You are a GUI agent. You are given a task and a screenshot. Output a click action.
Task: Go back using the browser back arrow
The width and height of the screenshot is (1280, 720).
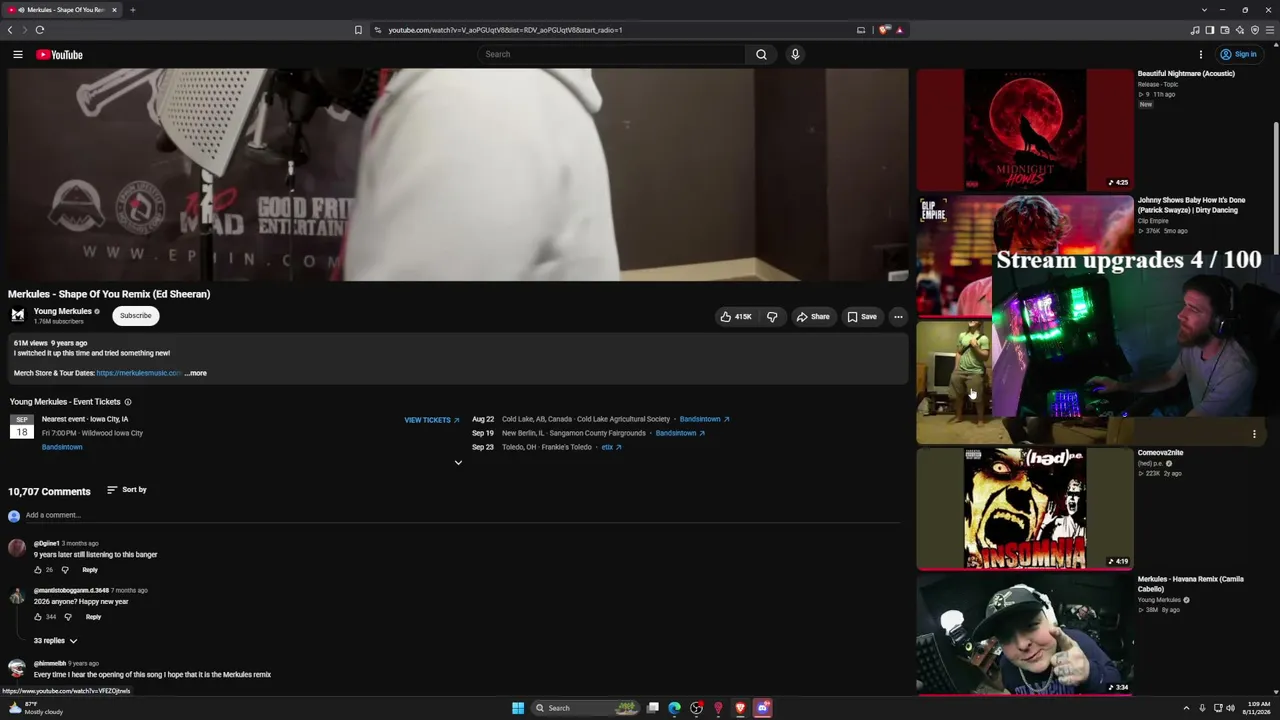coord(10,30)
